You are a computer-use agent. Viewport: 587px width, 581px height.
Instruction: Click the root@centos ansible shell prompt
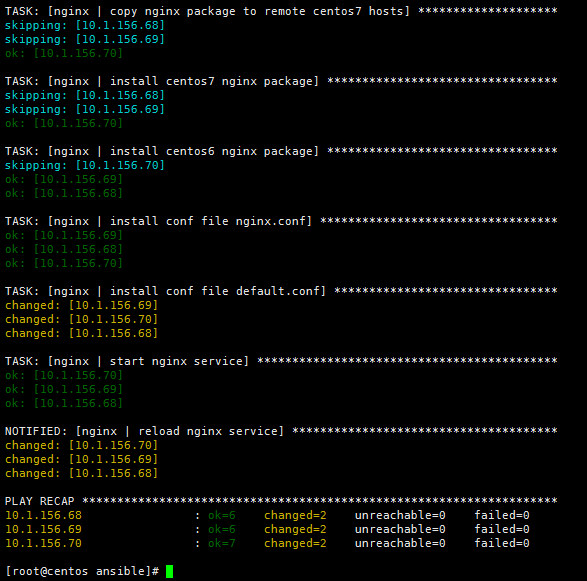click(x=82, y=571)
